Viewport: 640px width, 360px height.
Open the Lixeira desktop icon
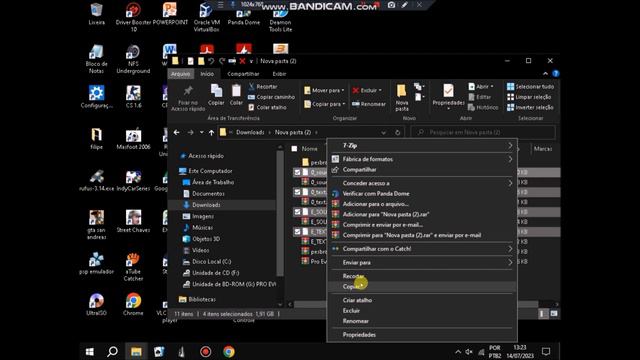96,14
